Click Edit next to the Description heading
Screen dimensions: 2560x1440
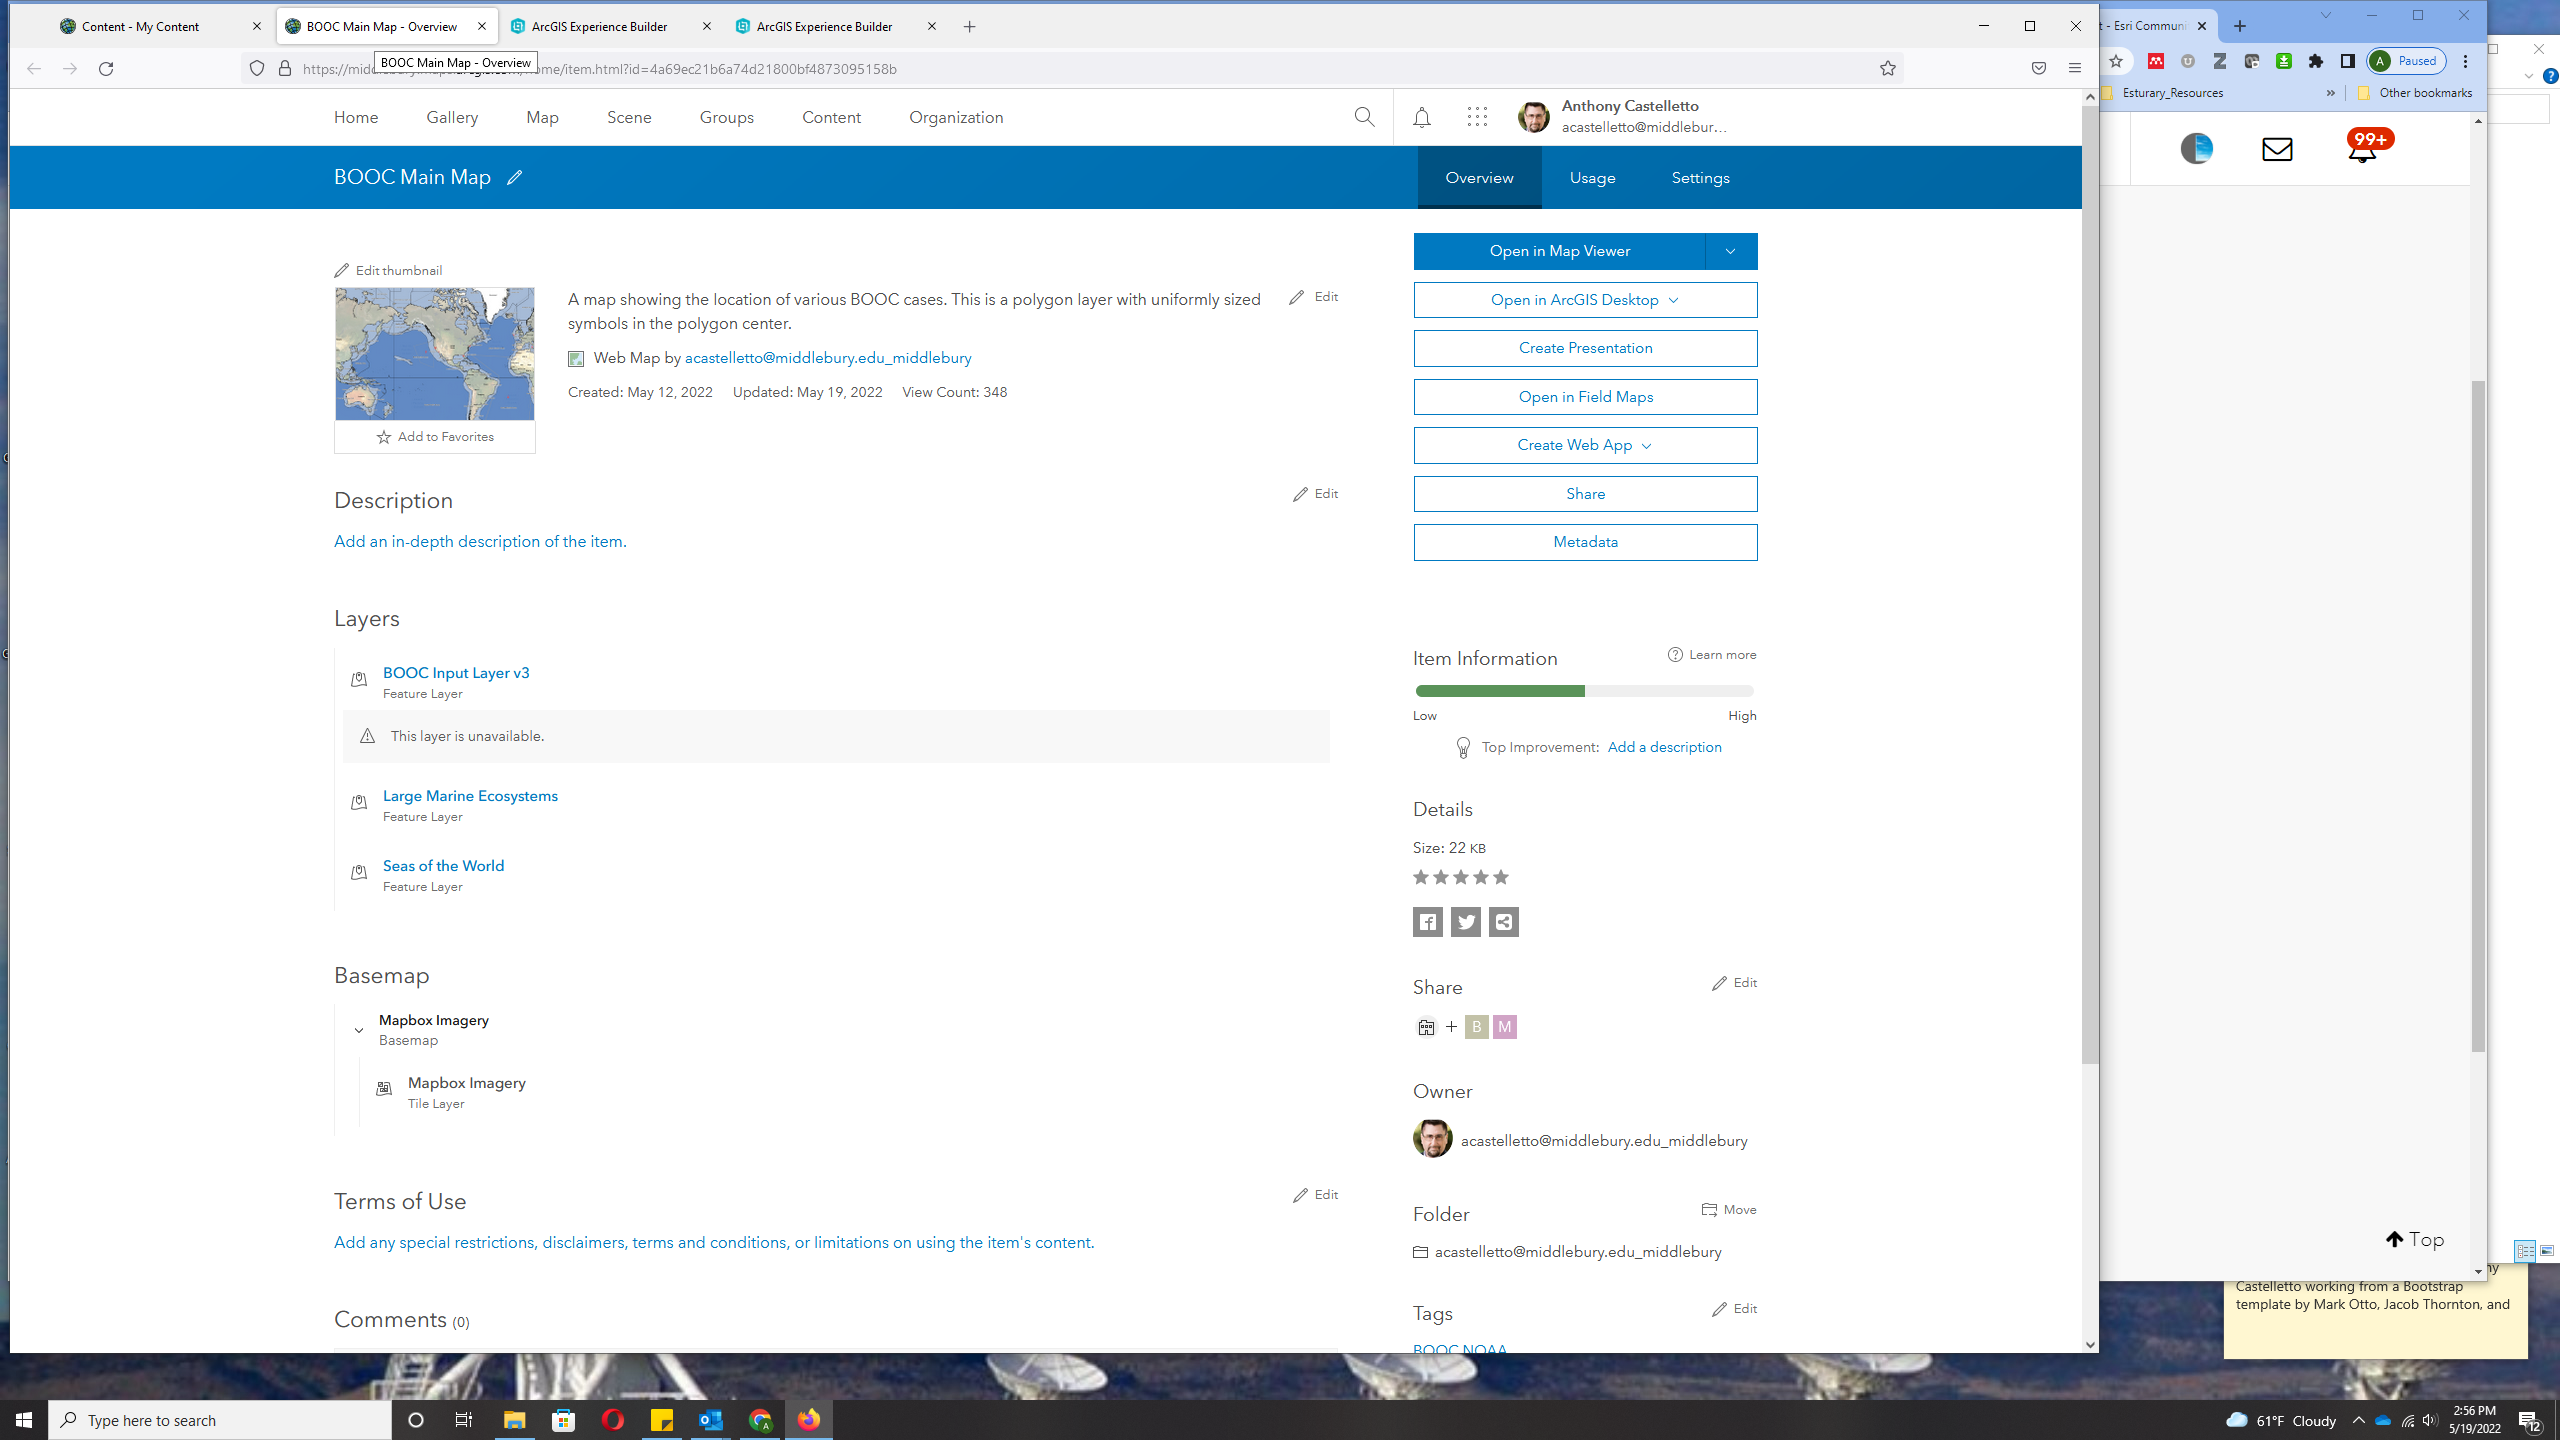[1315, 494]
